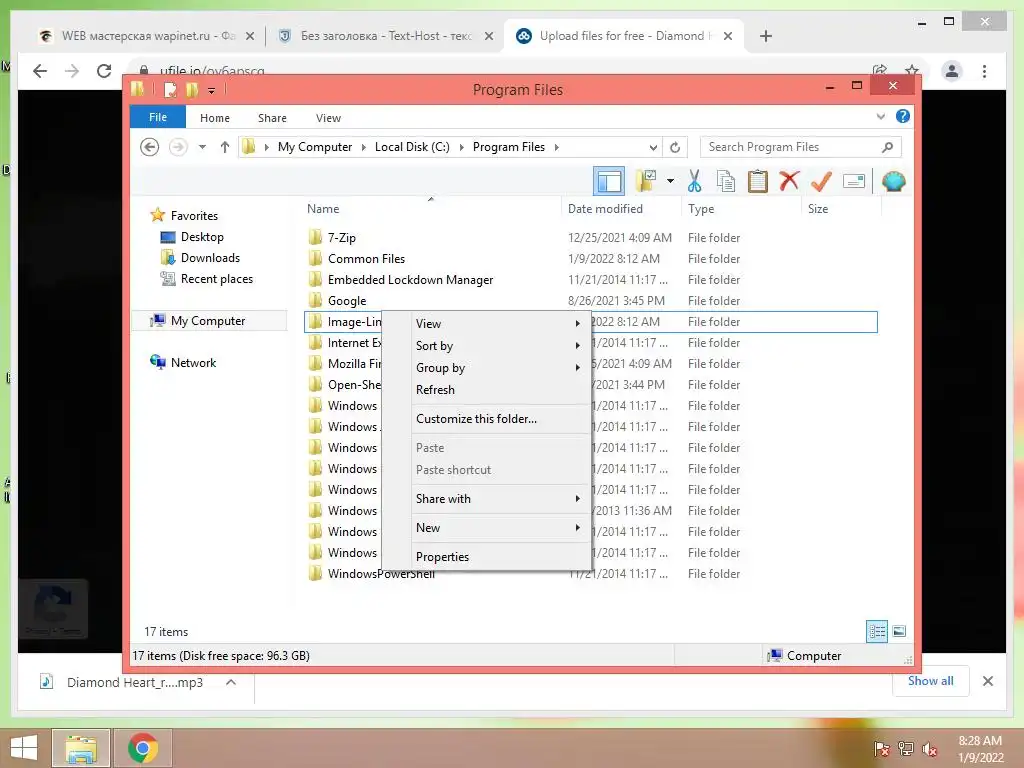Open the dropdown arrow beside the new folder icon
The image size is (1024, 768).
(x=670, y=181)
